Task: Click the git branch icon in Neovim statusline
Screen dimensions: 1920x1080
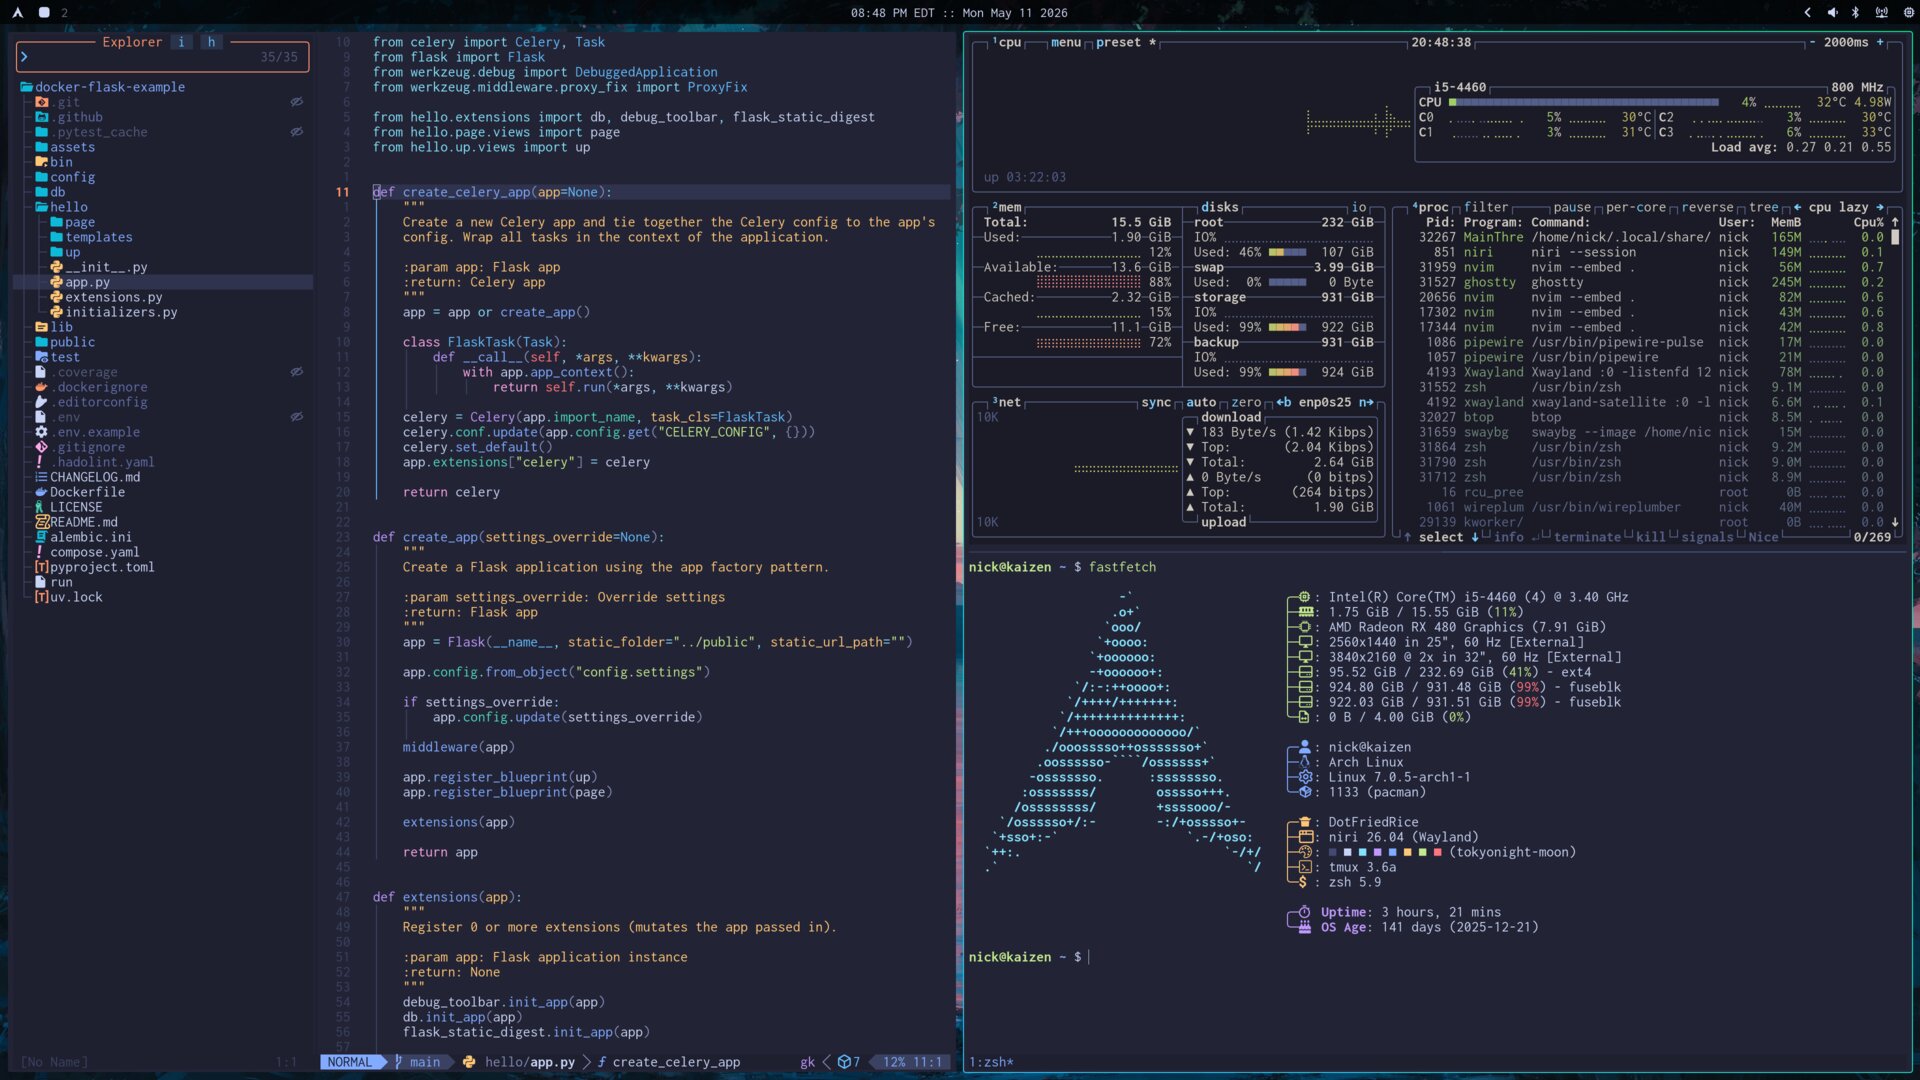Action: pyautogui.click(x=398, y=1062)
